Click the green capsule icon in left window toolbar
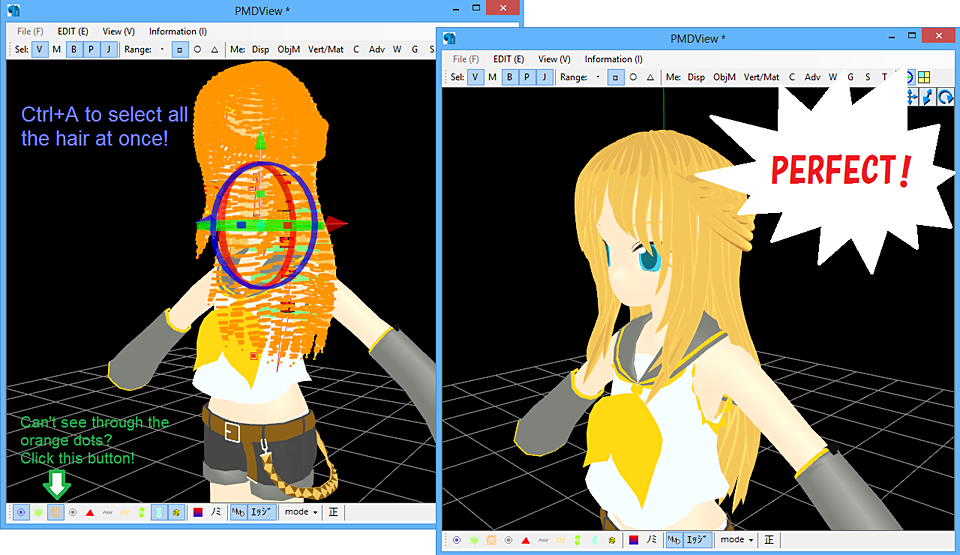960x555 pixels. (141, 512)
